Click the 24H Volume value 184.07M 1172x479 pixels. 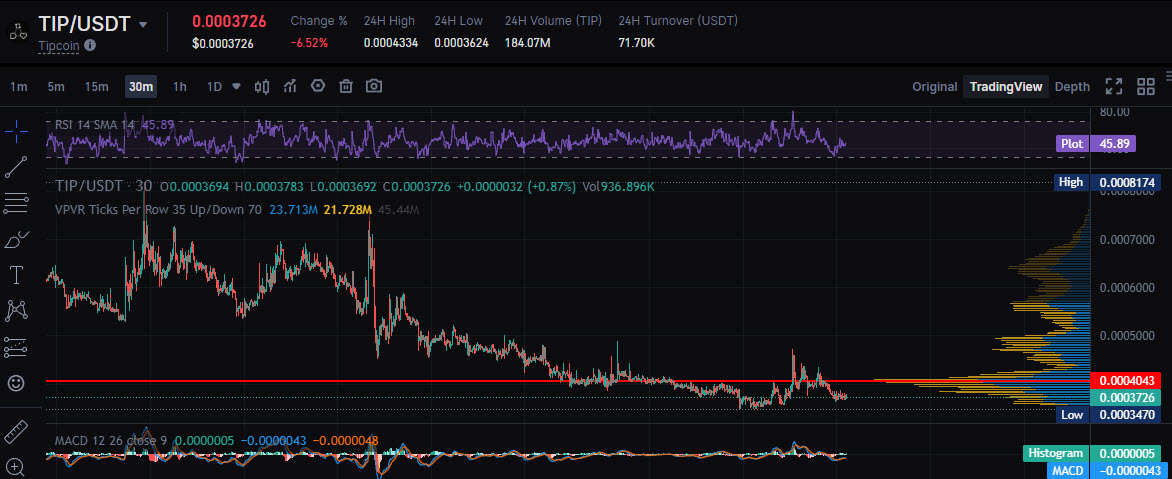(x=528, y=43)
